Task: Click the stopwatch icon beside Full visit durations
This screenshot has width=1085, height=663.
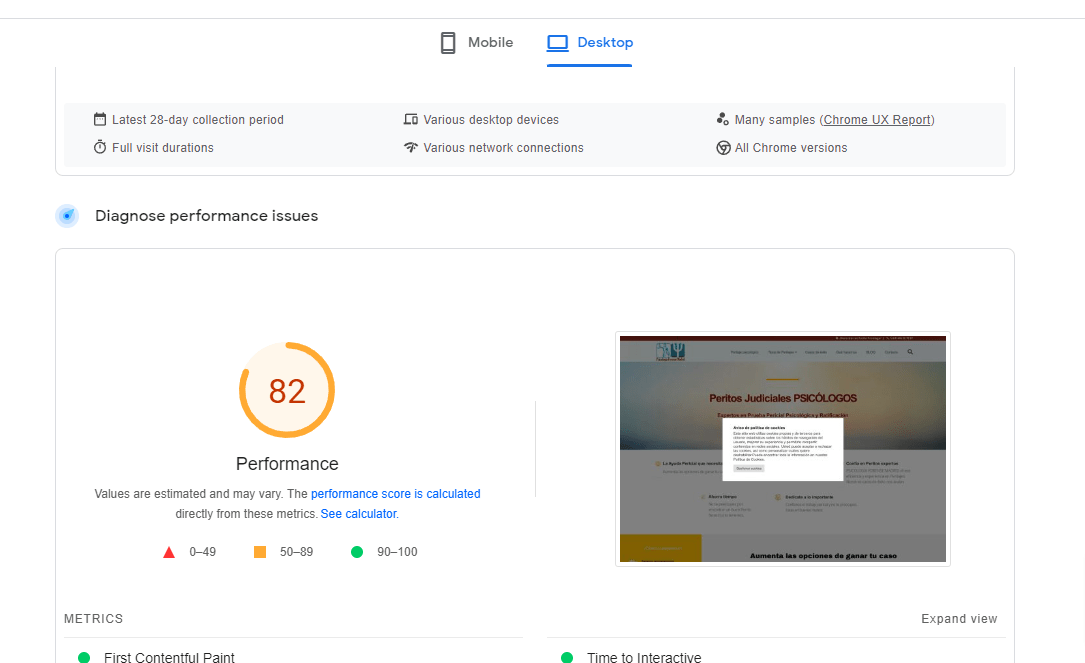Action: tap(100, 147)
